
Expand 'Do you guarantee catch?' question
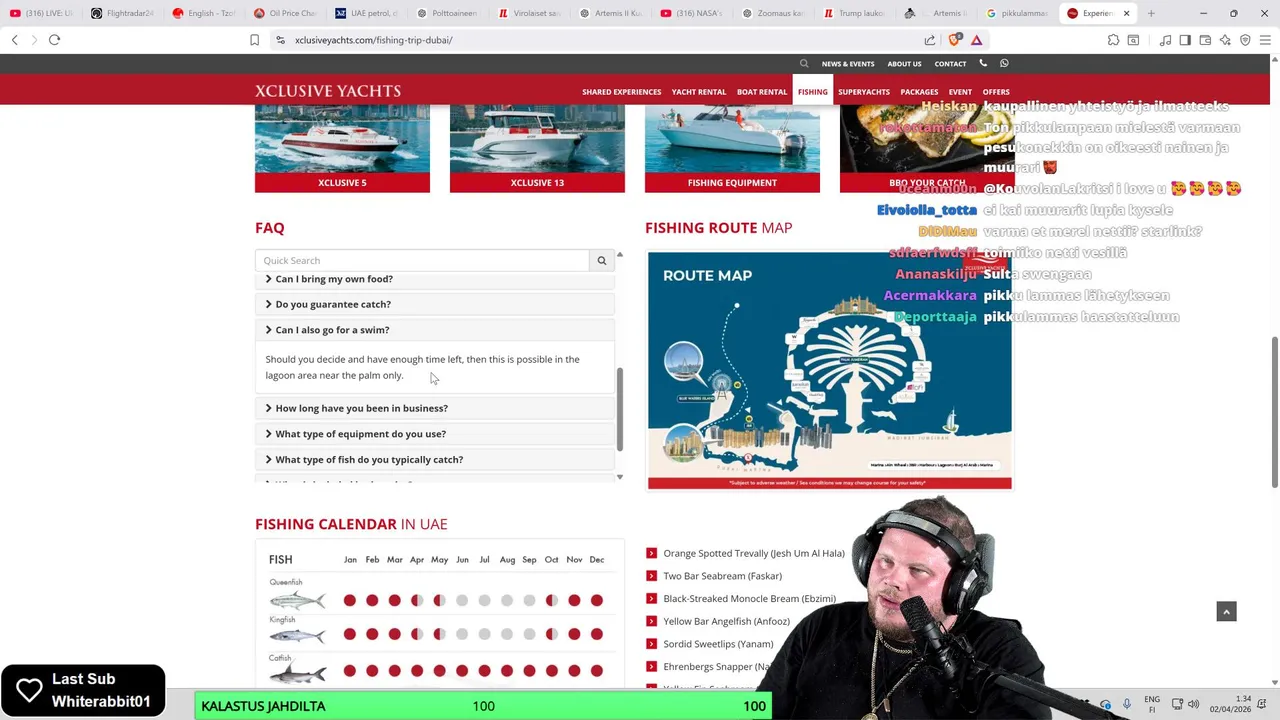tap(434, 304)
